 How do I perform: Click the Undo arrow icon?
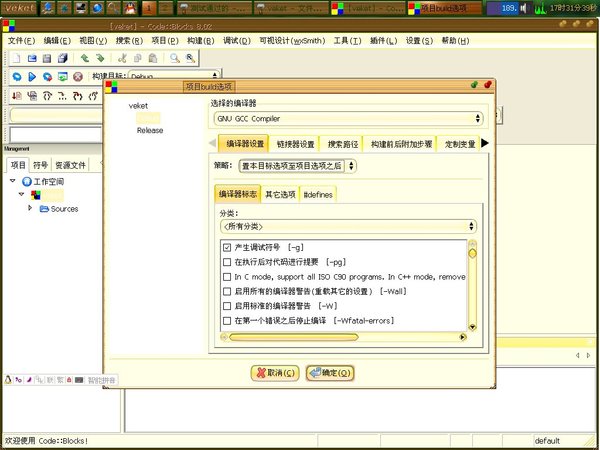[85, 59]
